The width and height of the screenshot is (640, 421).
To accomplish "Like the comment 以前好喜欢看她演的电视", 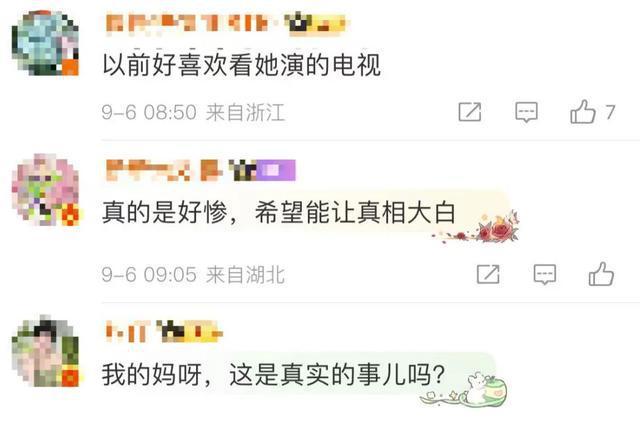I will (582, 111).
